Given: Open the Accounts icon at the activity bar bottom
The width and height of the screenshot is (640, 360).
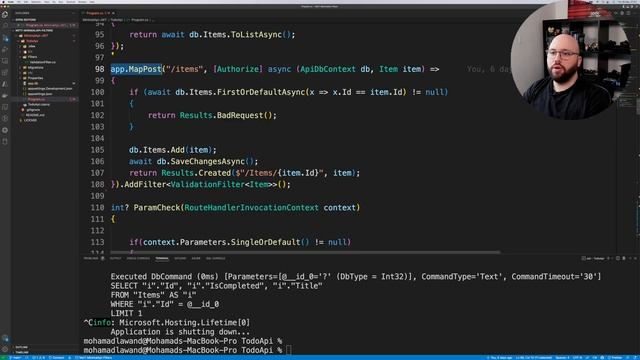Looking at the screenshot, I should [x=5, y=338].
